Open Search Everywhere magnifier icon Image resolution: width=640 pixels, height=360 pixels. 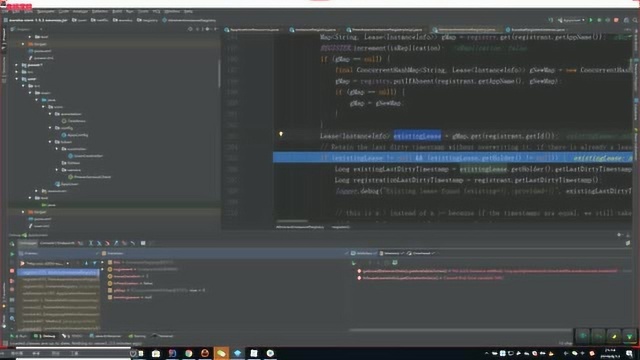(635, 20)
